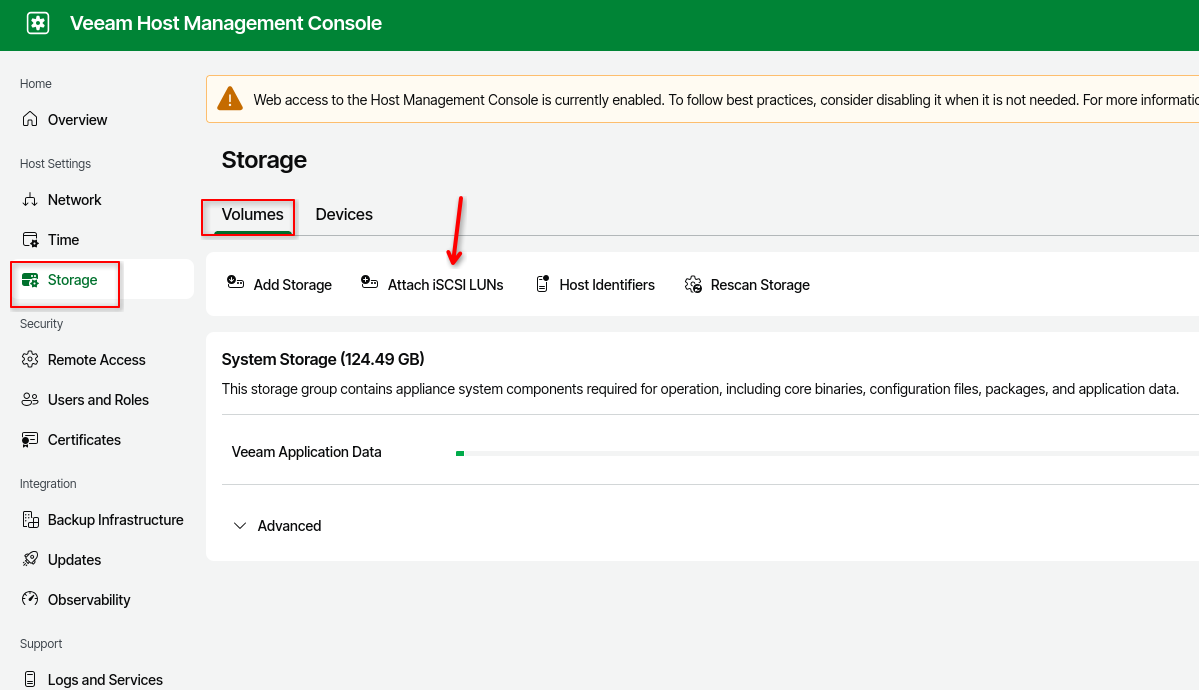Click Rescan Storage button

[747, 285]
